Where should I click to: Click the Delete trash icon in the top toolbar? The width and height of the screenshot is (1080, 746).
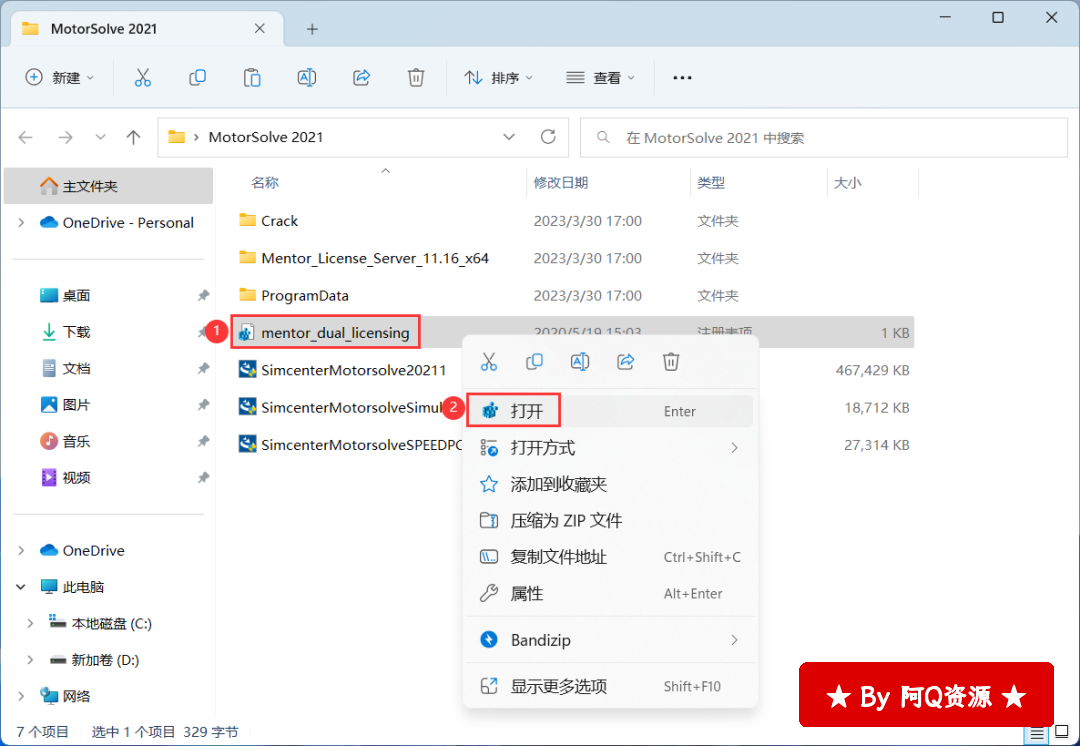tap(416, 77)
